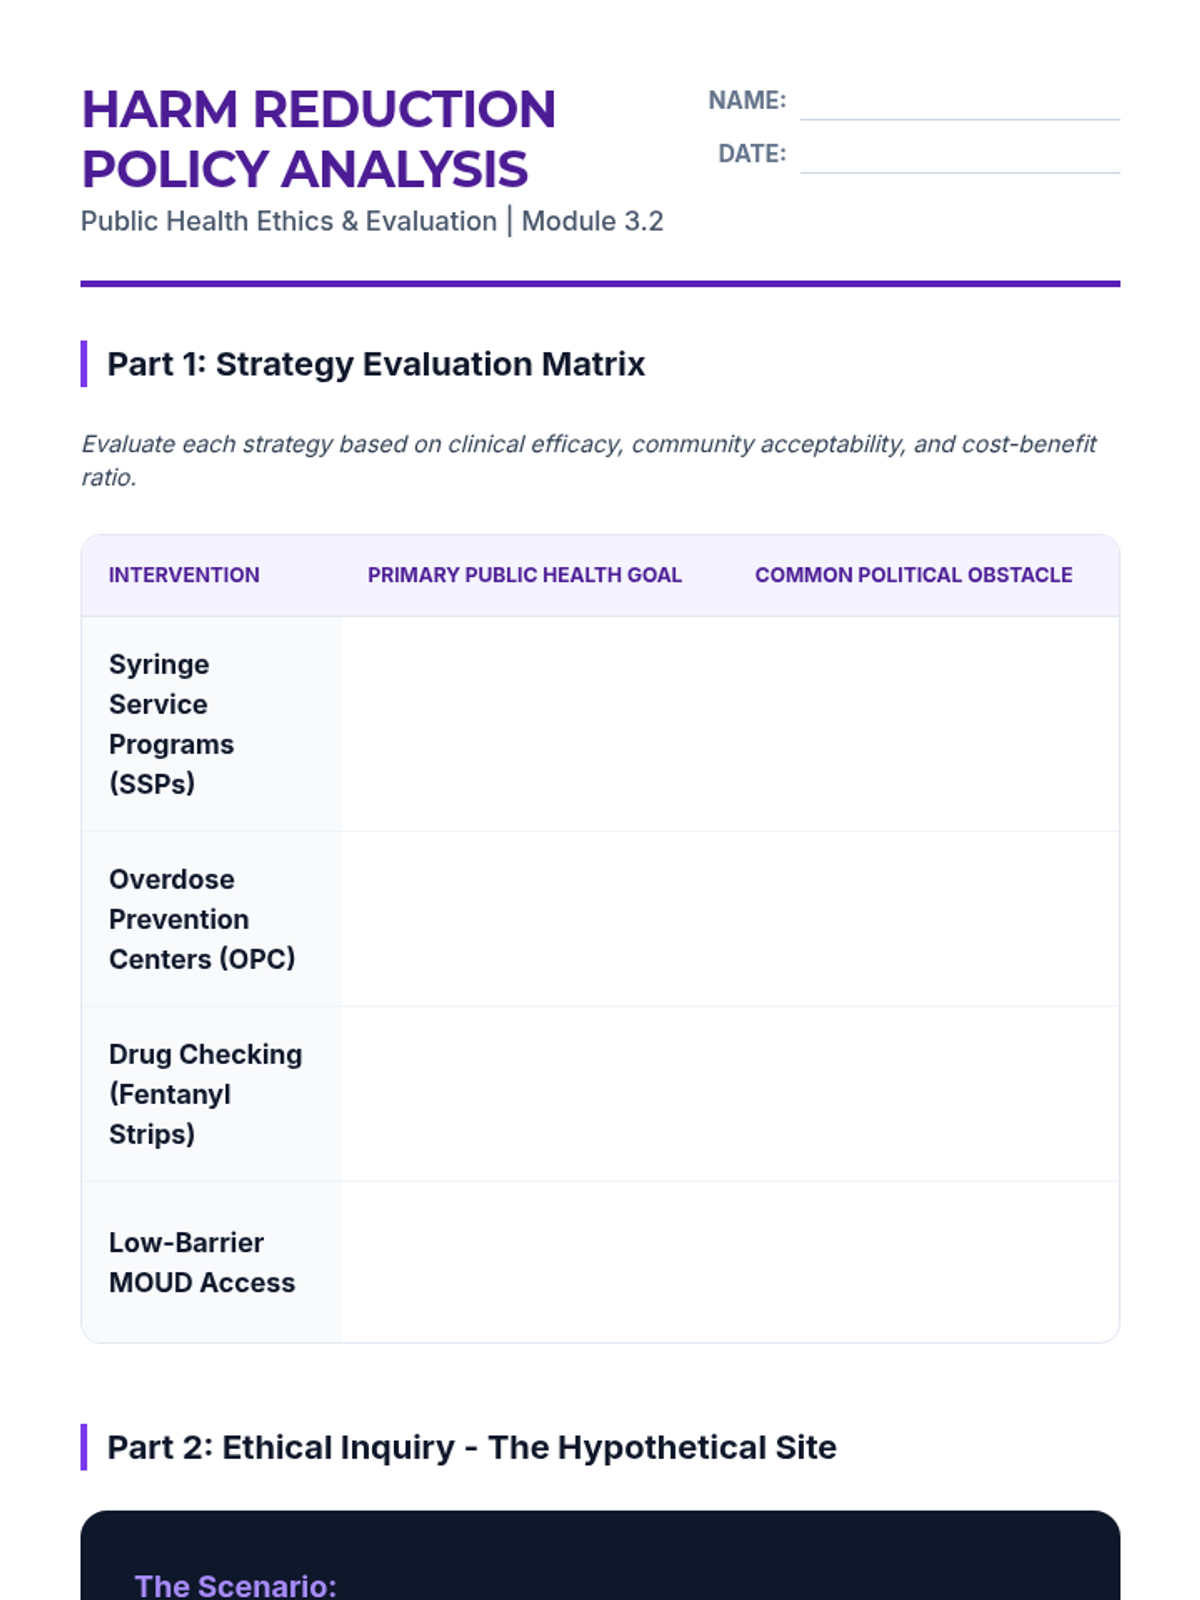Click the INTERVENTION column header
Screen dimensions: 1200x1600
tap(184, 575)
